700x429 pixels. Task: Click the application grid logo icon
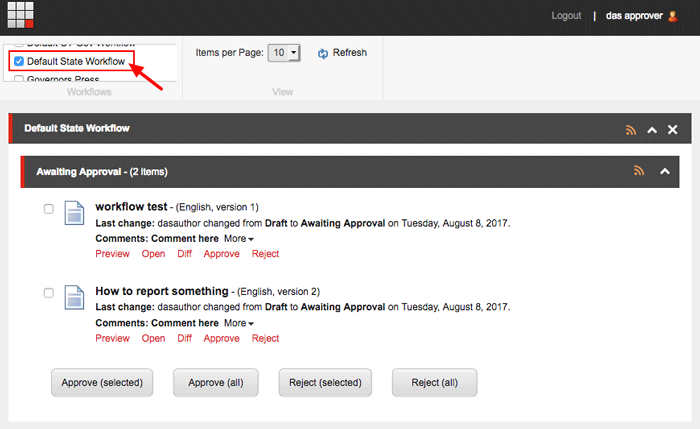coord(20,16)
